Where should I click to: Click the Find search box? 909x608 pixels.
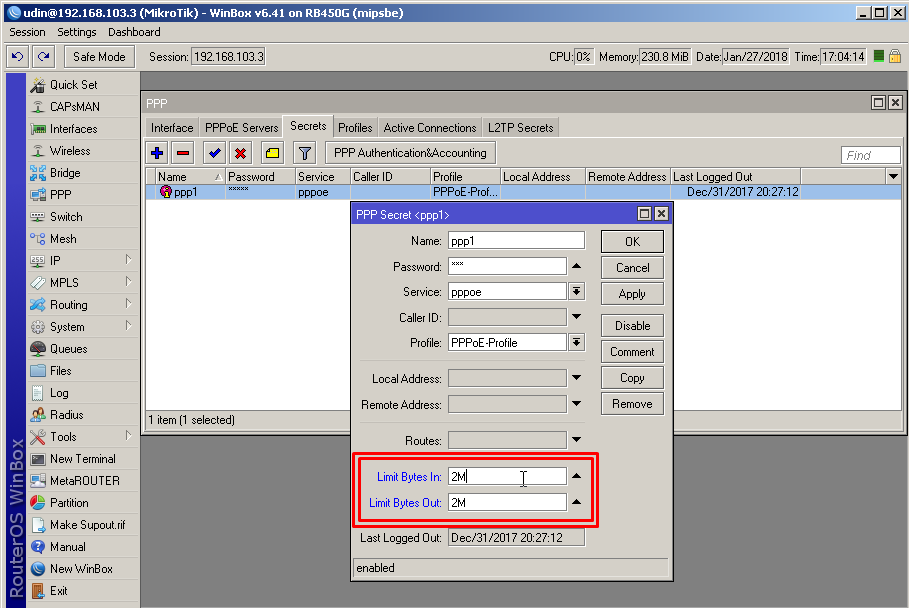pos(870,155)
